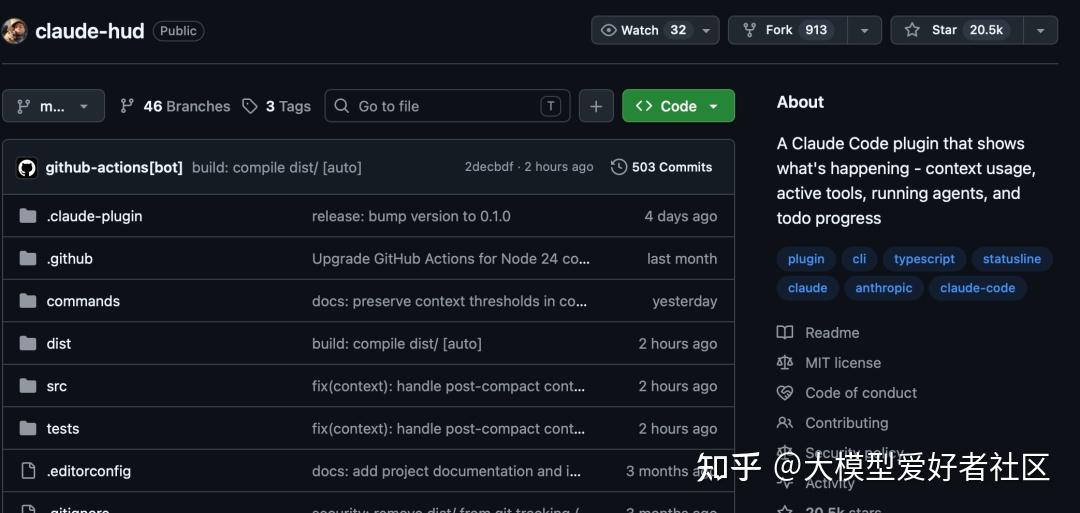The width and height of the screenshot is (1080, 513).
Task: Open dist row commit 'build: compile dist/ [auto]'
Action: [x=397, y=344]
